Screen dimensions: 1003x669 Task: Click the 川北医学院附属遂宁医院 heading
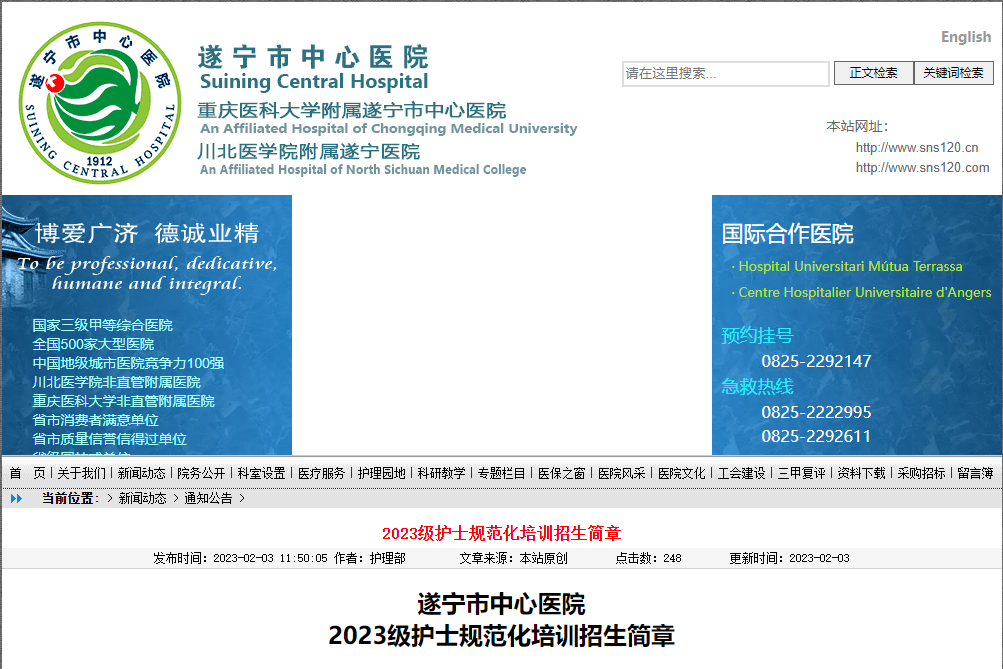pyautogui.click(x=308, y=152)
